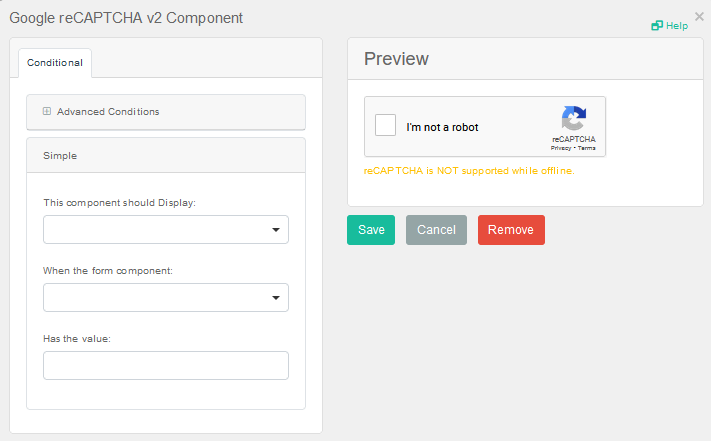711x441 pixels.
Task: Close the reCAPTCHA component dialog with X
Action: [x=699, y=16]
